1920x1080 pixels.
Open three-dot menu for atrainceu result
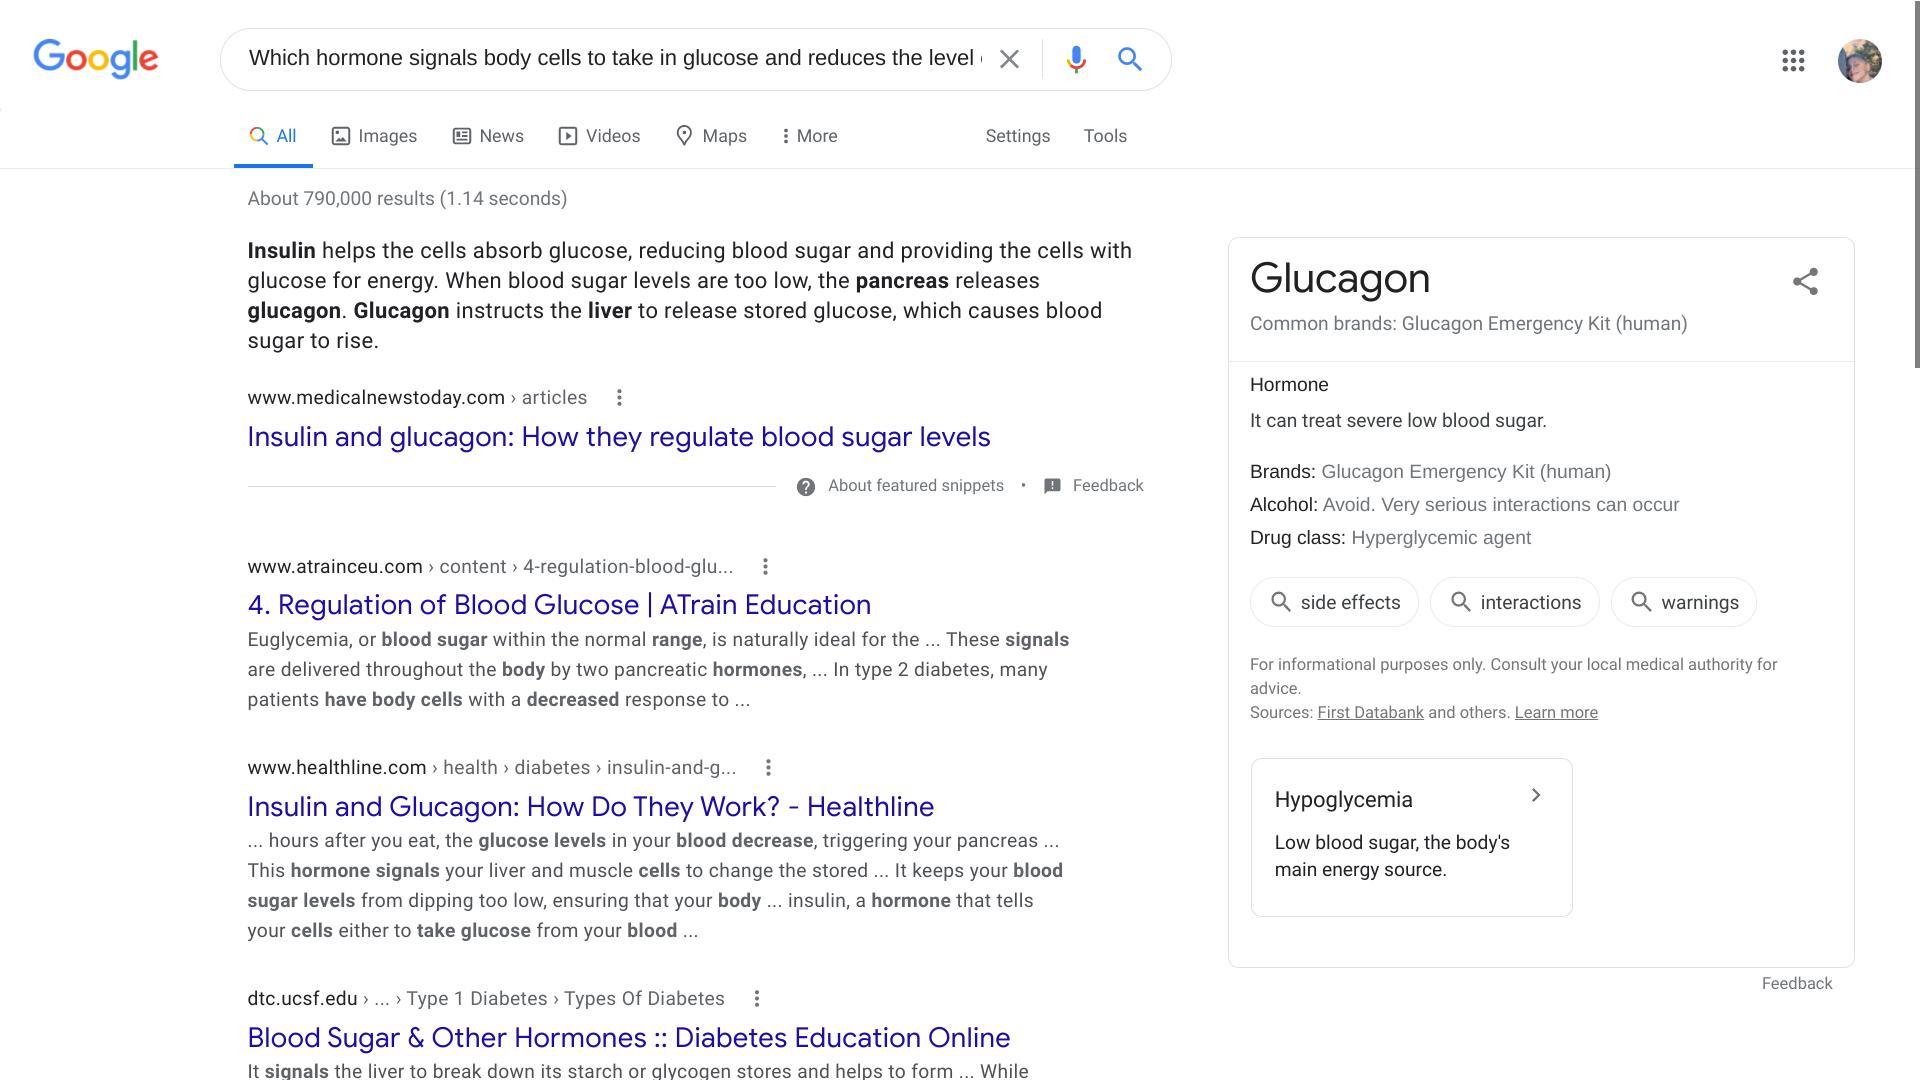[x=765, y=567]
